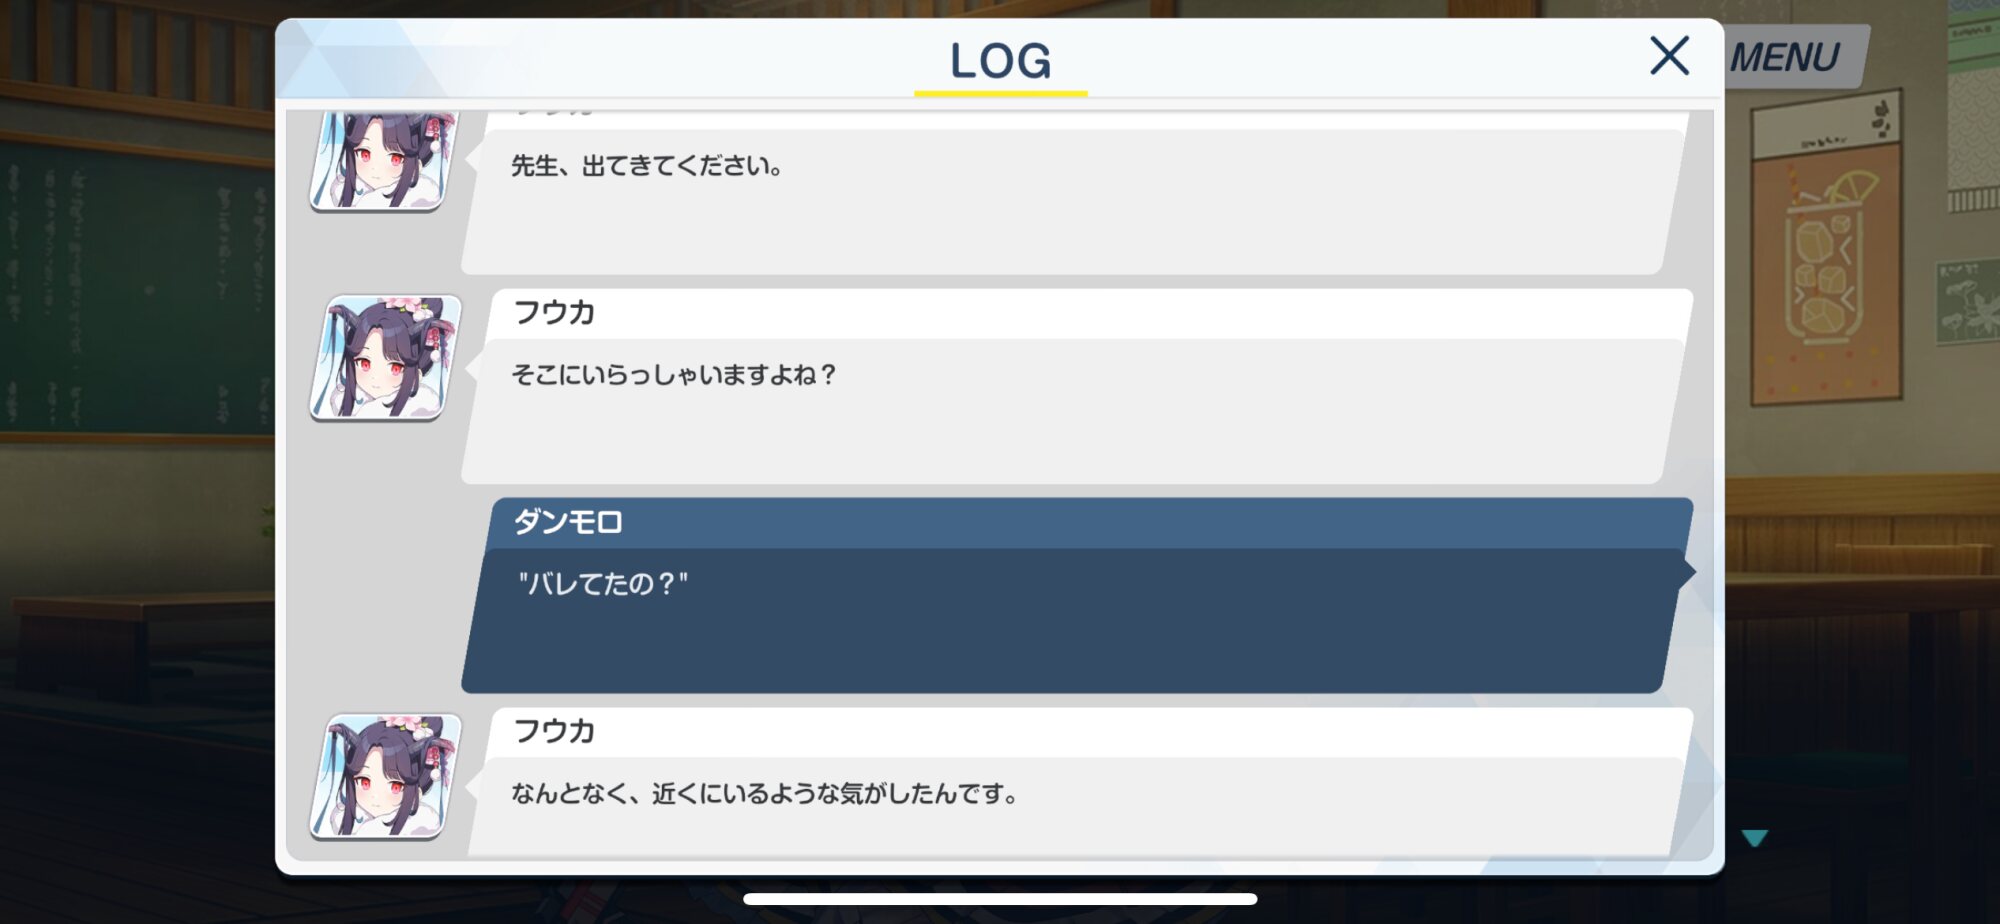Image resolution: width=2000 pixels, height=924 pixels.
Task: Select the LOG title tab
Action: 1000,61
